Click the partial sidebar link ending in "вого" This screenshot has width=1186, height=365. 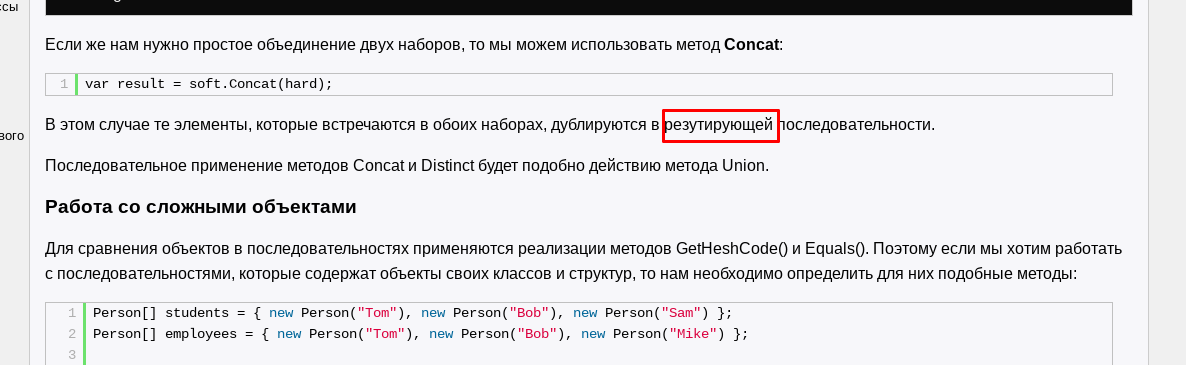click(x=12, y=136)
